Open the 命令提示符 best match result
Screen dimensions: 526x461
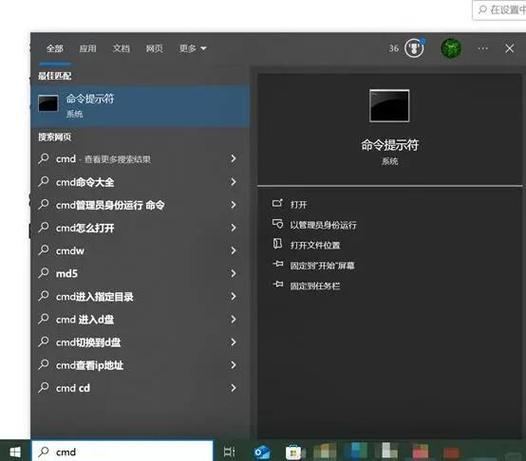click(x=140, y=106)
